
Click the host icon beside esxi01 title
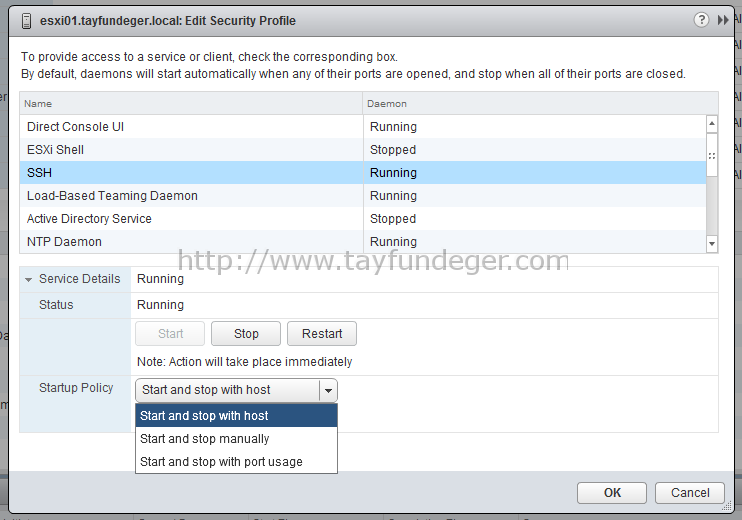(x=27, y=21)
